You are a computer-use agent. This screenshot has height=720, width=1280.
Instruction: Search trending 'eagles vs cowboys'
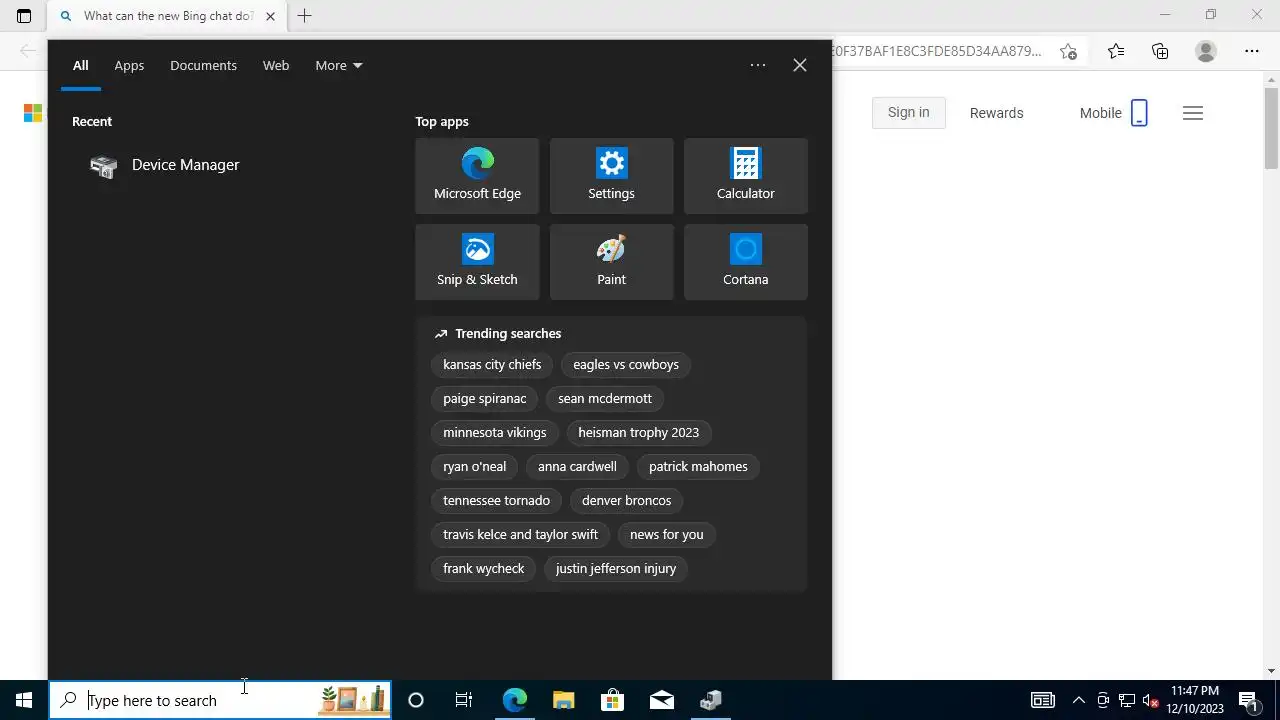pos(626,364)
